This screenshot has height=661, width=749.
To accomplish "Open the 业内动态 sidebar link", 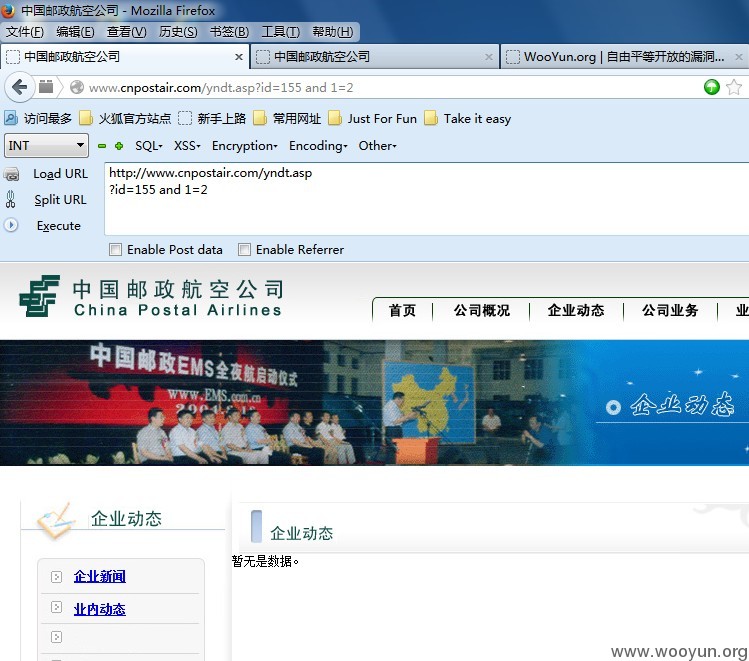I will pos(99,609).
